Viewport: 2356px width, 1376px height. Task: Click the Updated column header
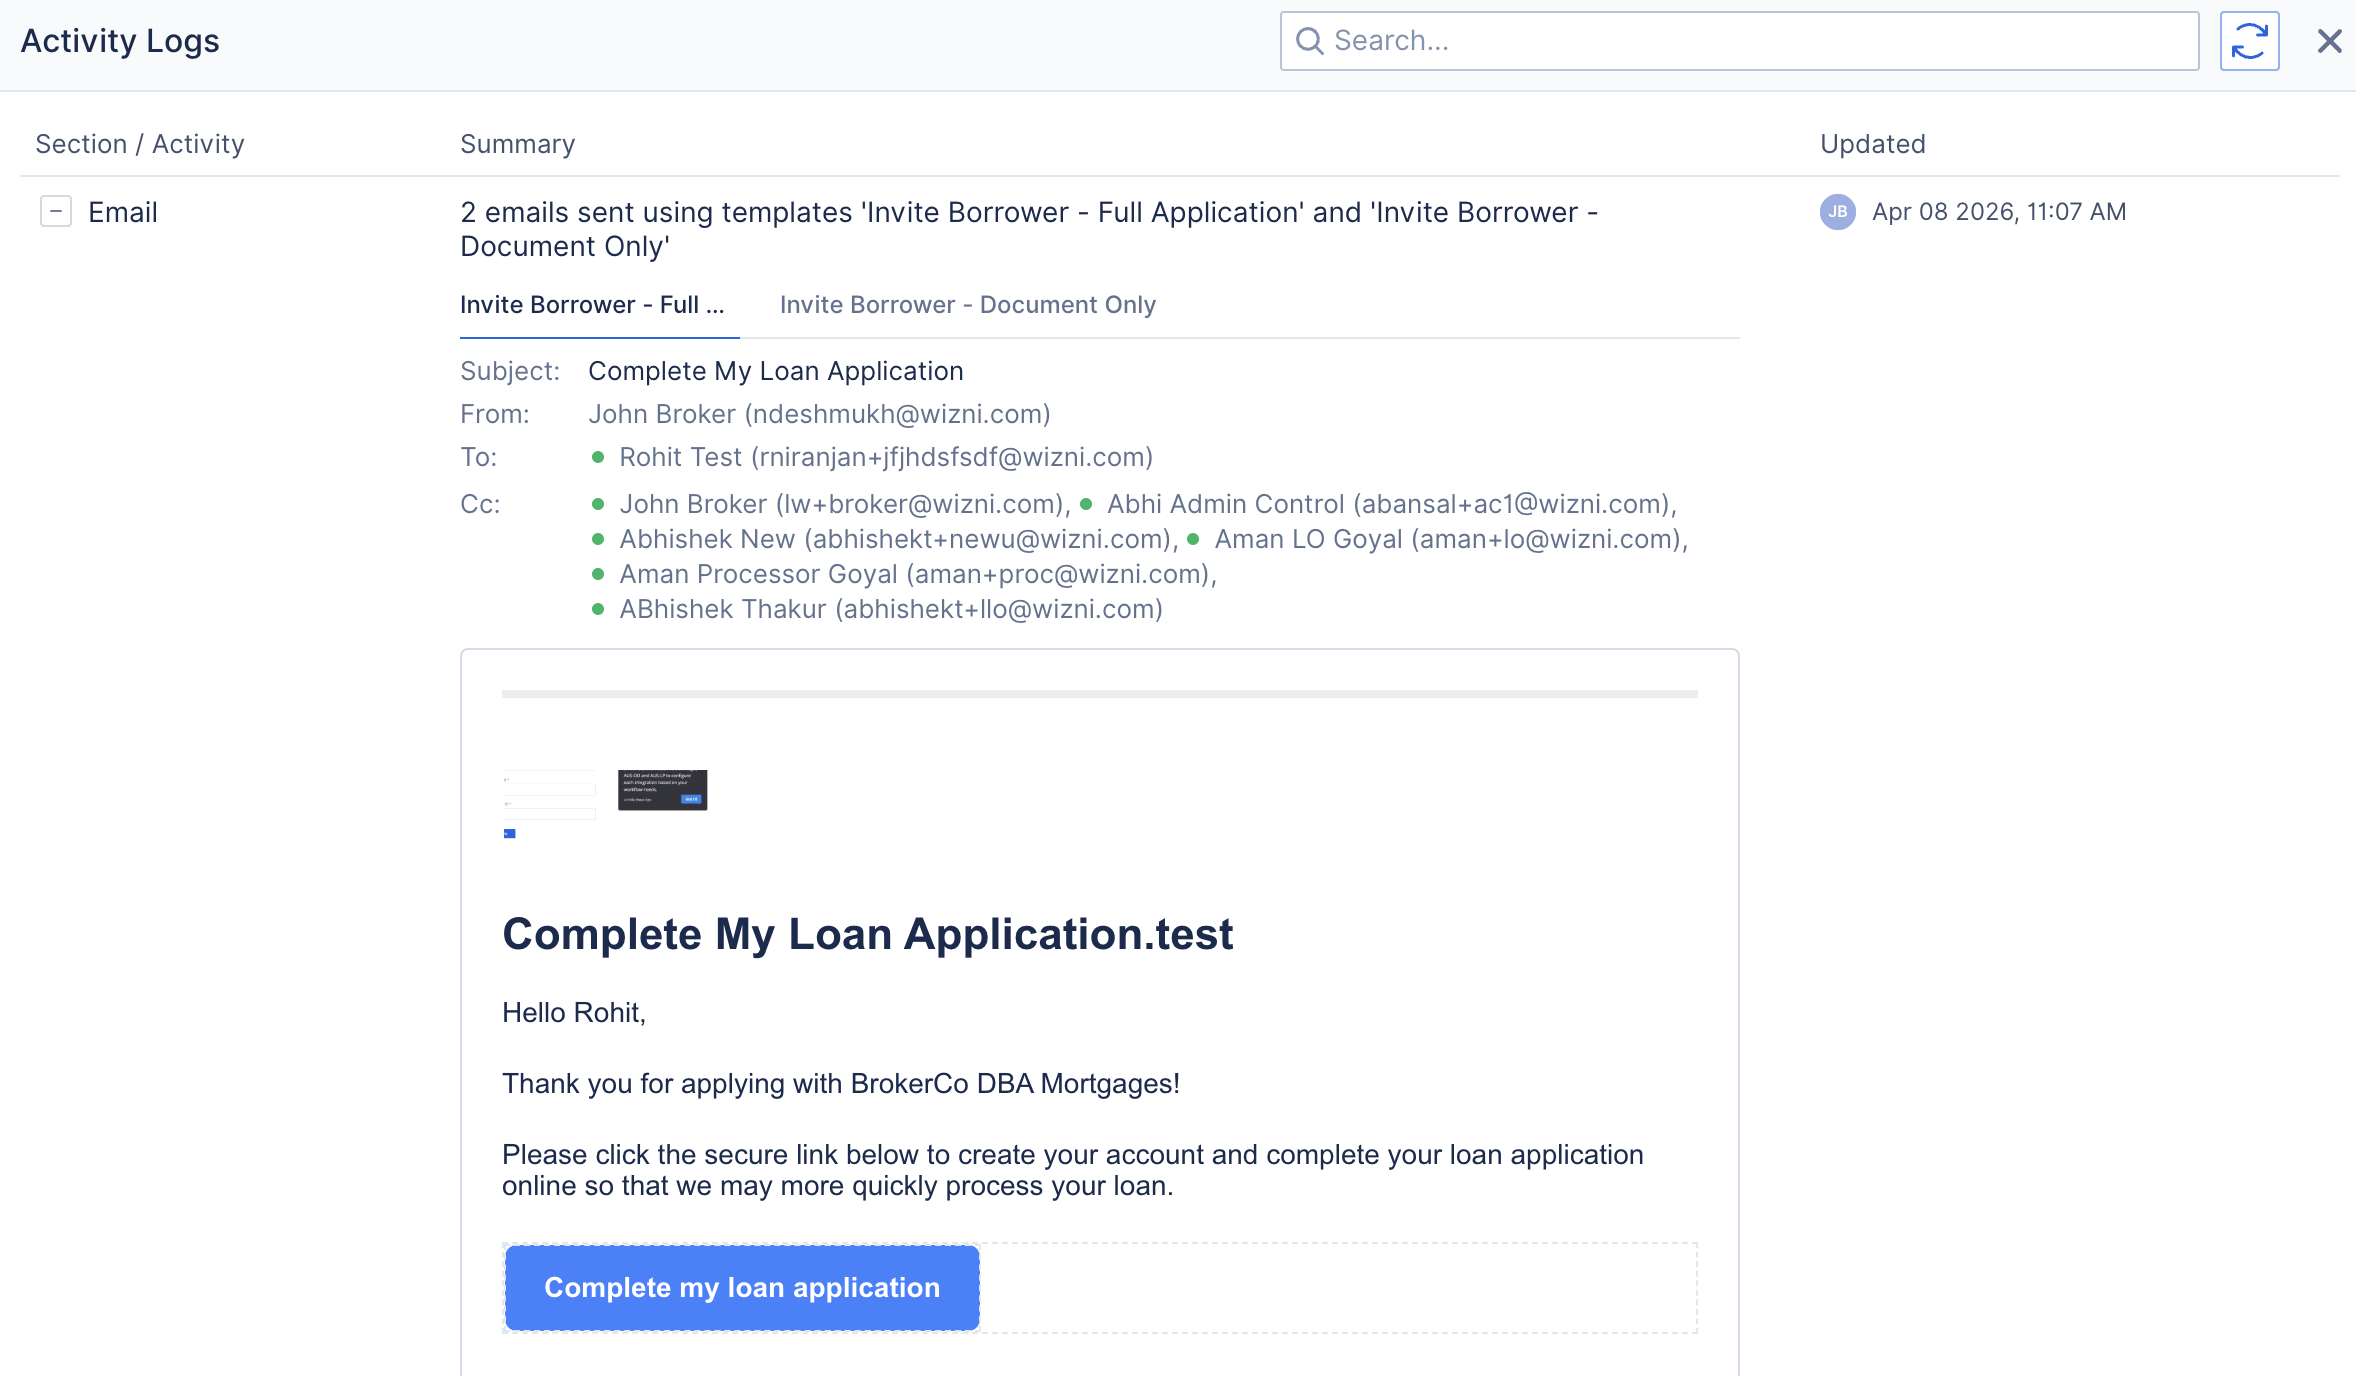coord(1872,144)
